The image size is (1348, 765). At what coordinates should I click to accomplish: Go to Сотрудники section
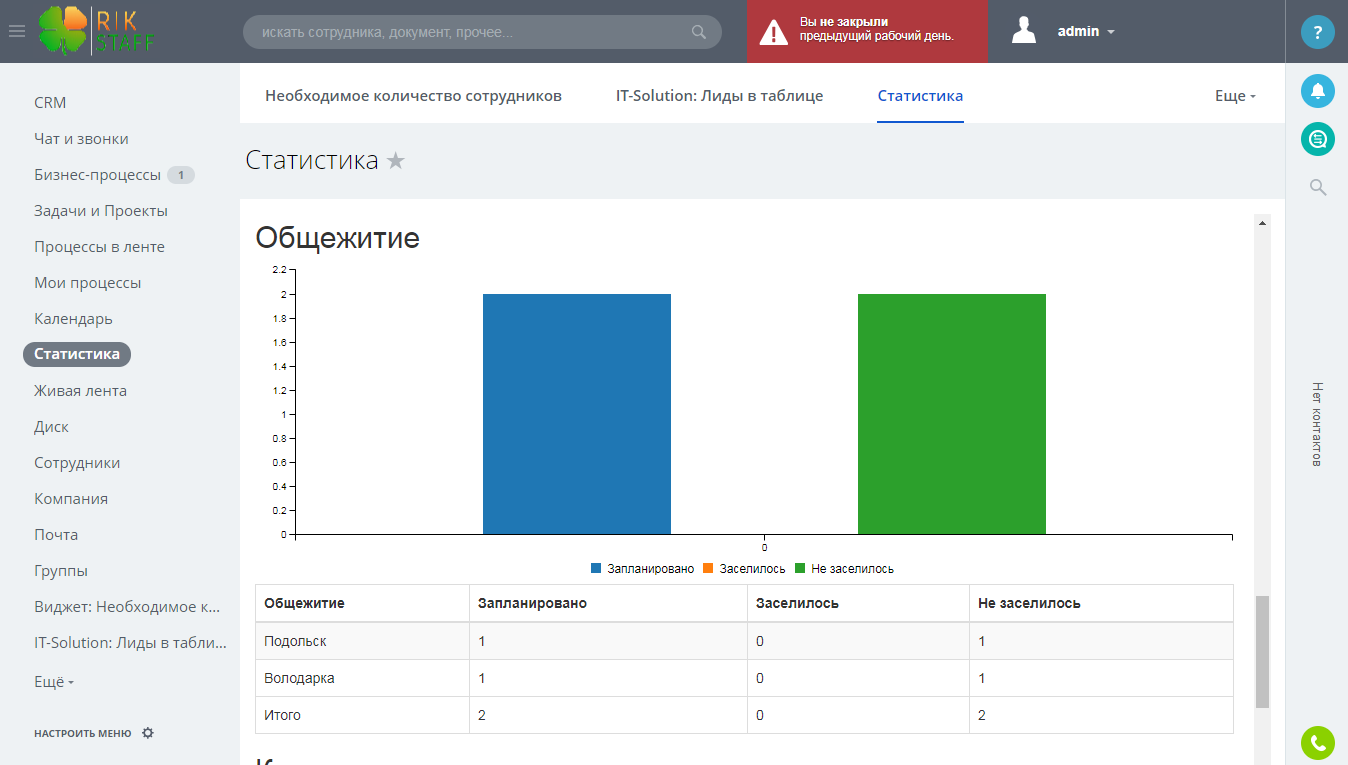(x=77, y=463)
